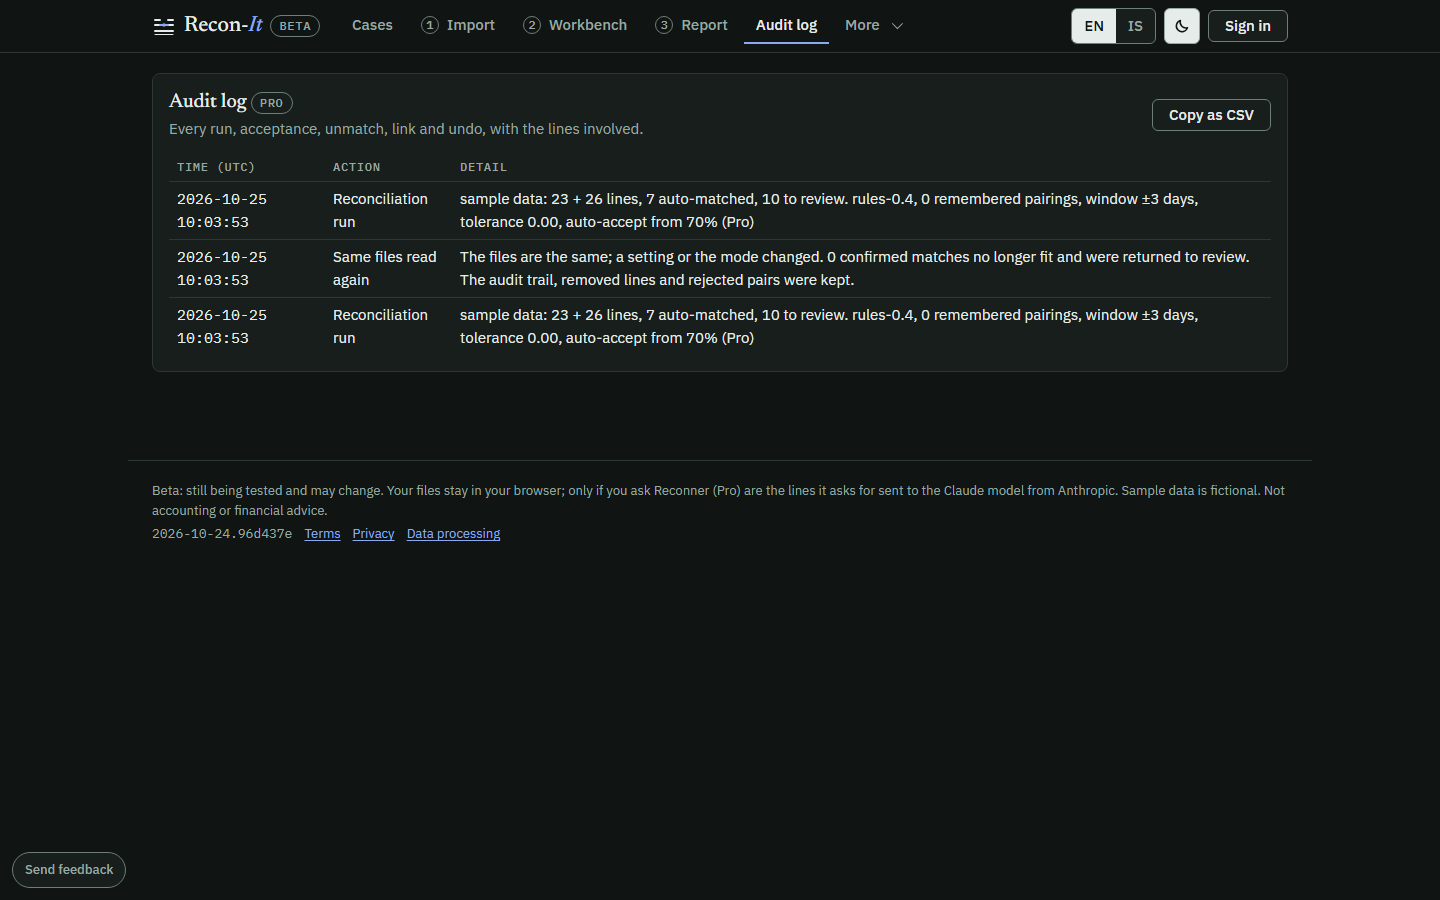
Task: Switch language to IS
Action: 1135,26
